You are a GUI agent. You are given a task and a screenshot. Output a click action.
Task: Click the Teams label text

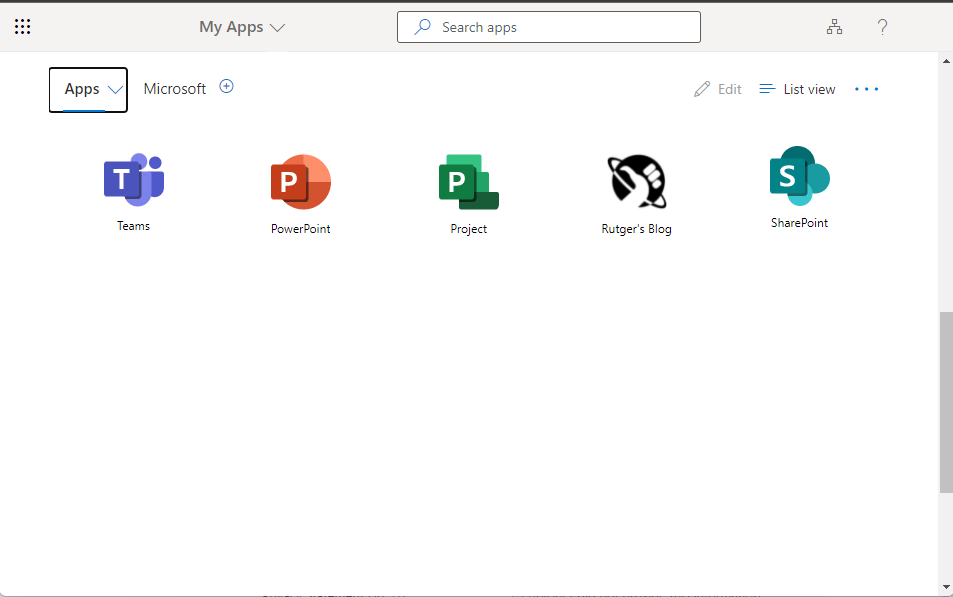click(x=134, y=226)
